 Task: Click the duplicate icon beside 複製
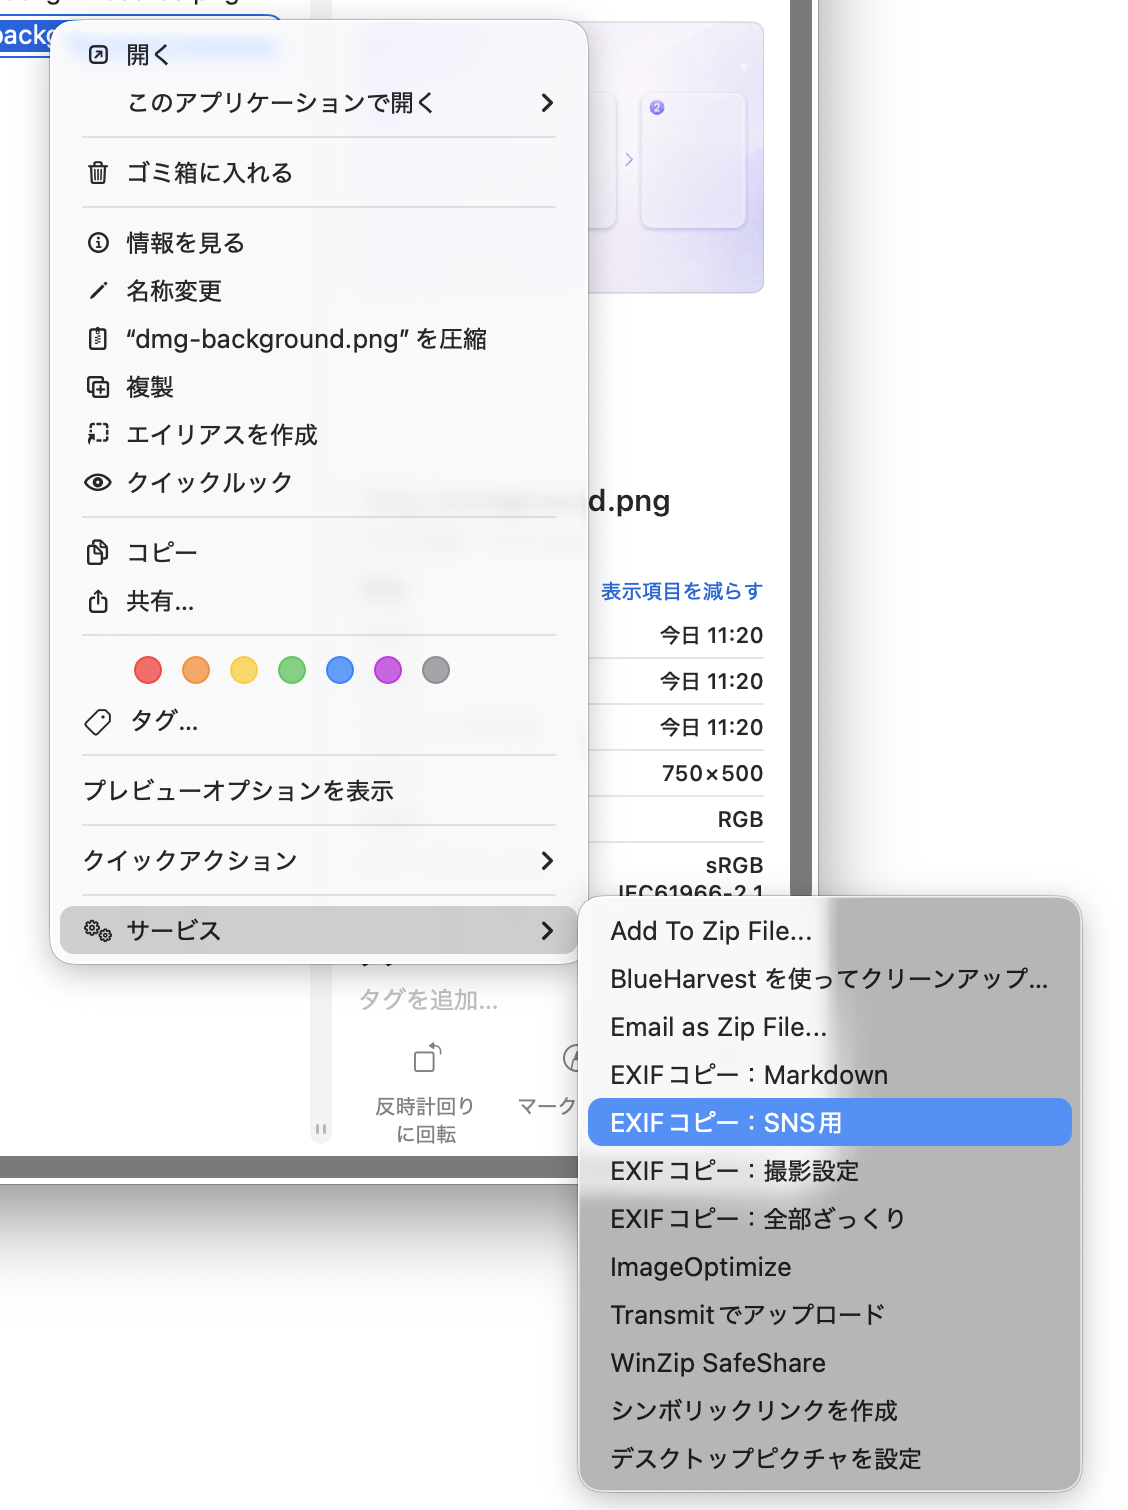click(98, 387)
